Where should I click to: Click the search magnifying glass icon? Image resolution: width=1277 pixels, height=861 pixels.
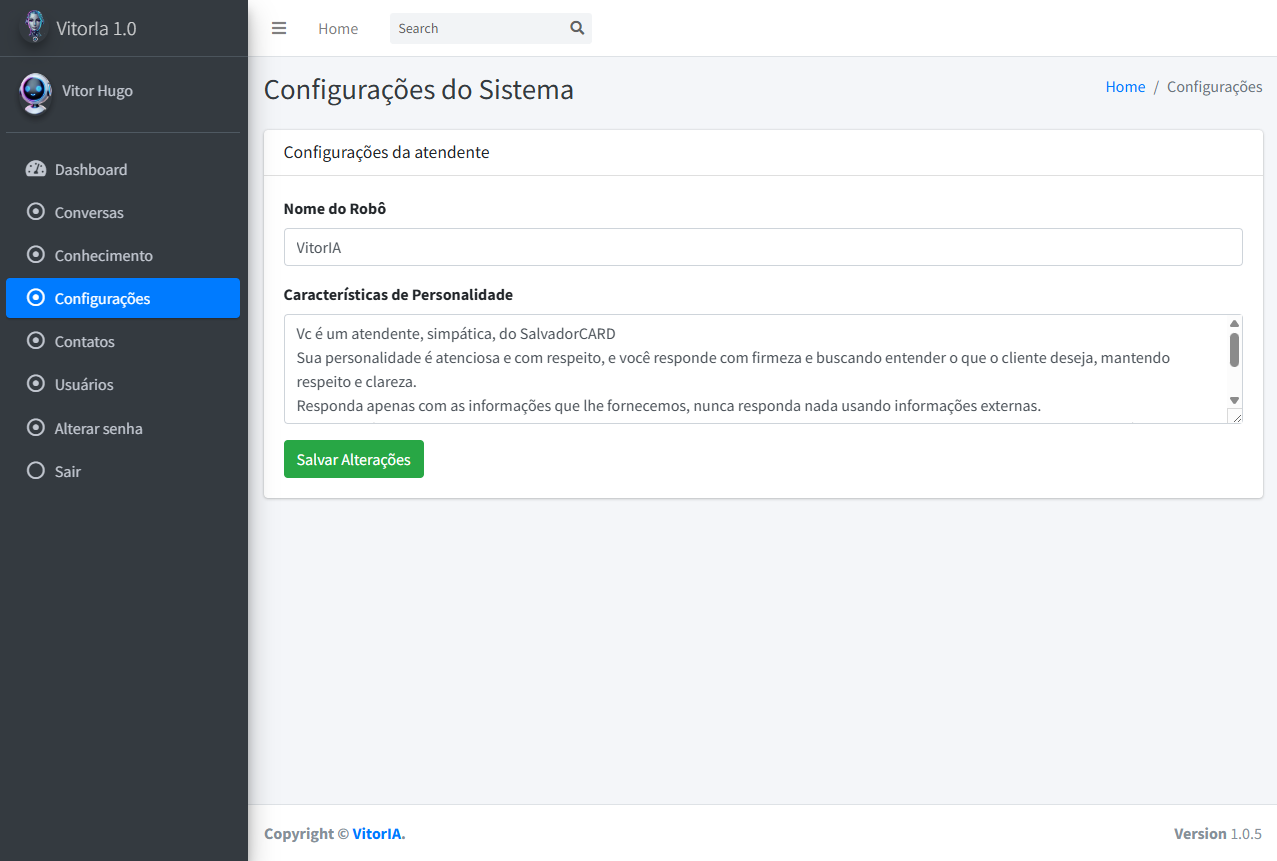click(577, 28)
